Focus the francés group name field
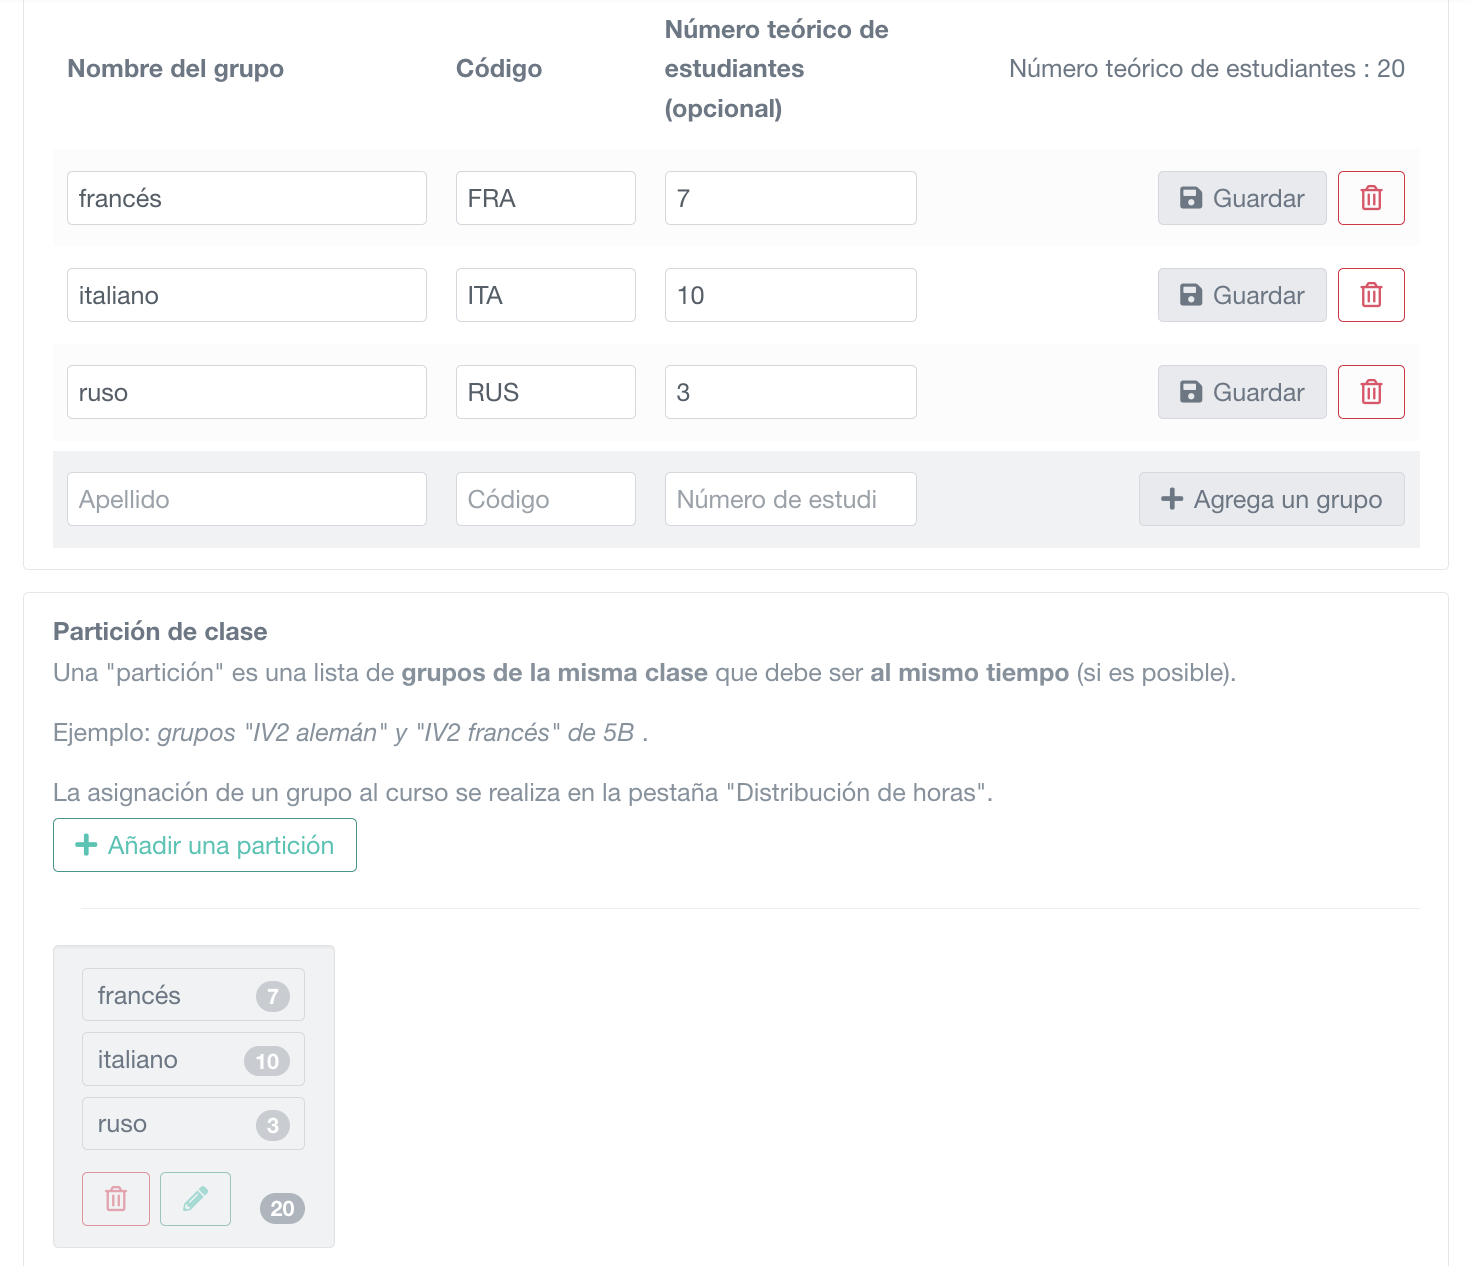The image size is (1470, 1266). (246, 198)
